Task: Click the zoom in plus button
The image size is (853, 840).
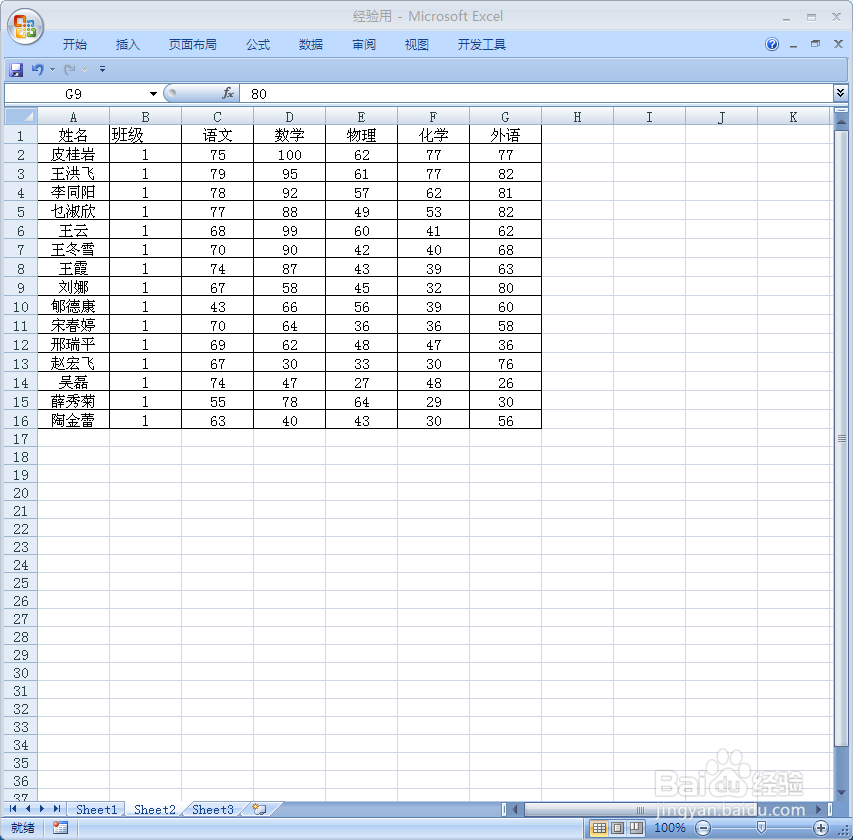Action: pos(820,828)
